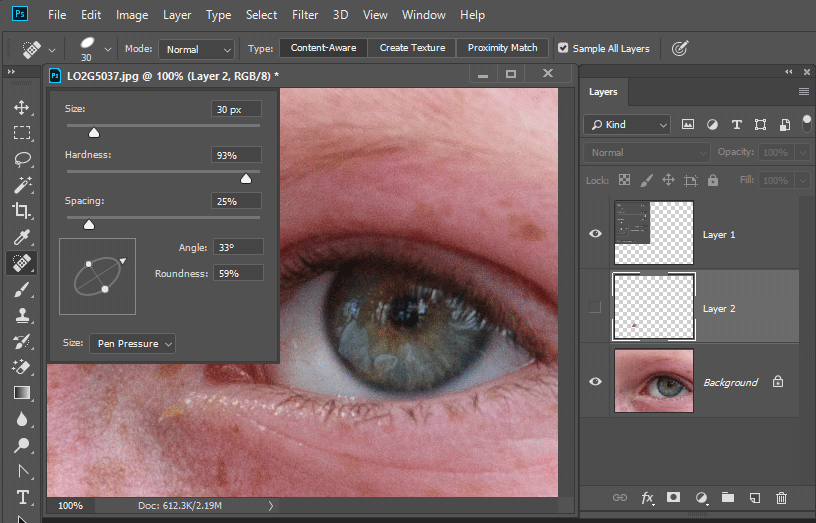Open the Size control Pen Pressure dropdown
This screenshot has height=523, width=816.
(x=132, y=343)
